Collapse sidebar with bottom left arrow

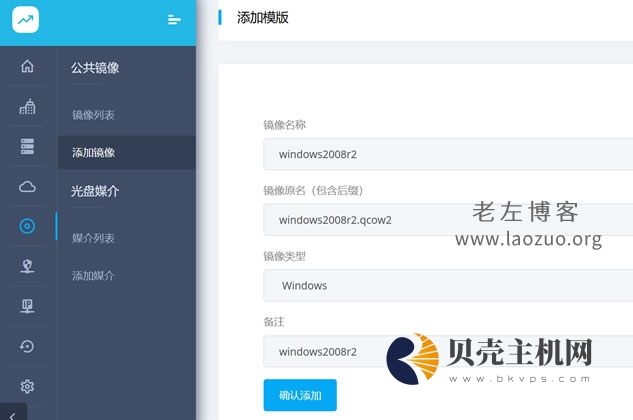click(12, 411)
